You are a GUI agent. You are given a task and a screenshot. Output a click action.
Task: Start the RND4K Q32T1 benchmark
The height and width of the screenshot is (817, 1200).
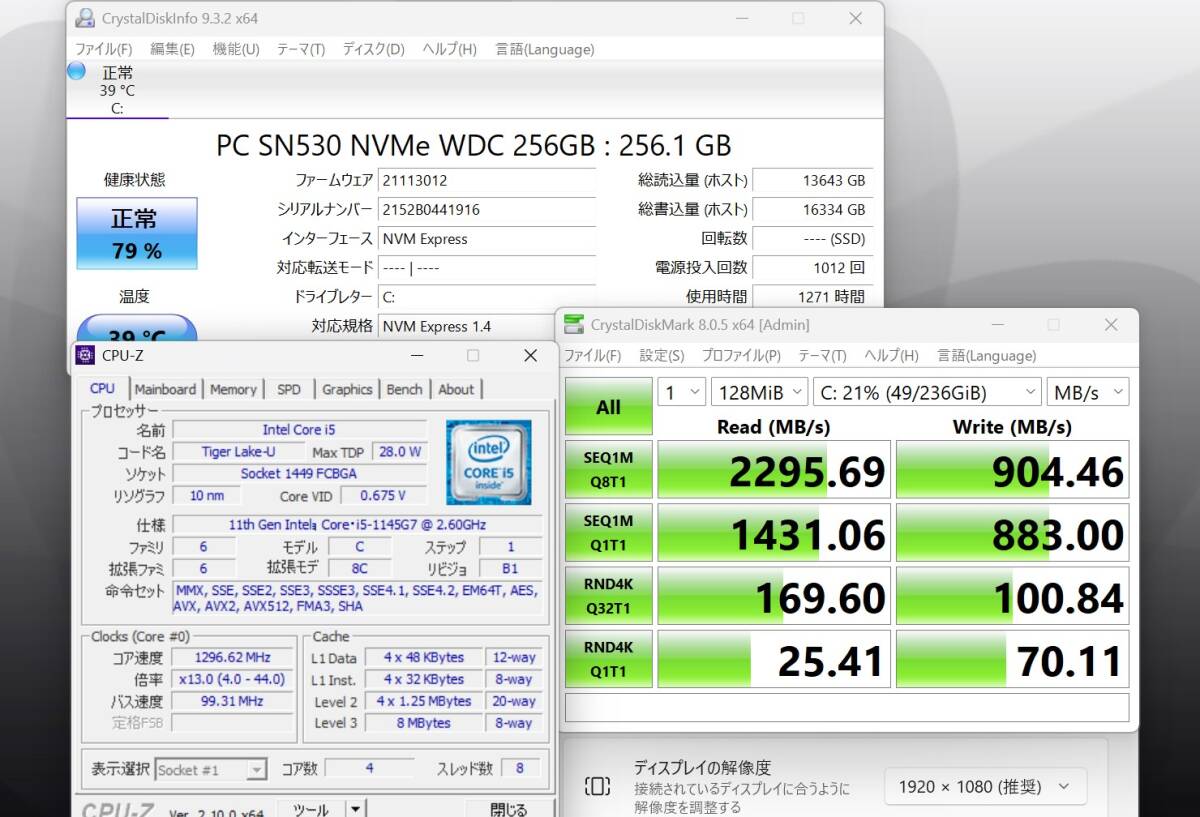pos(608,596)
